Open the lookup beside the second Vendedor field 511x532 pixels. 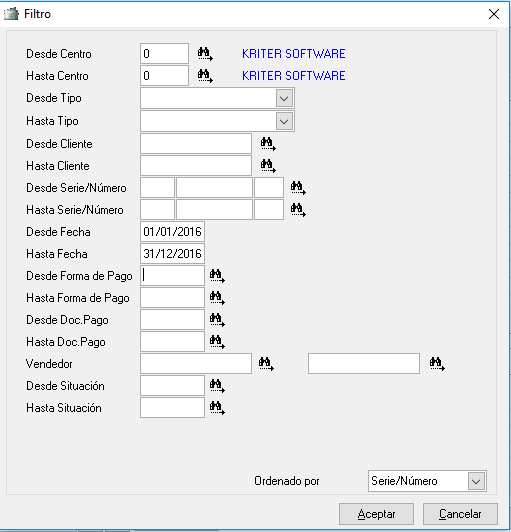click(437, 364)
